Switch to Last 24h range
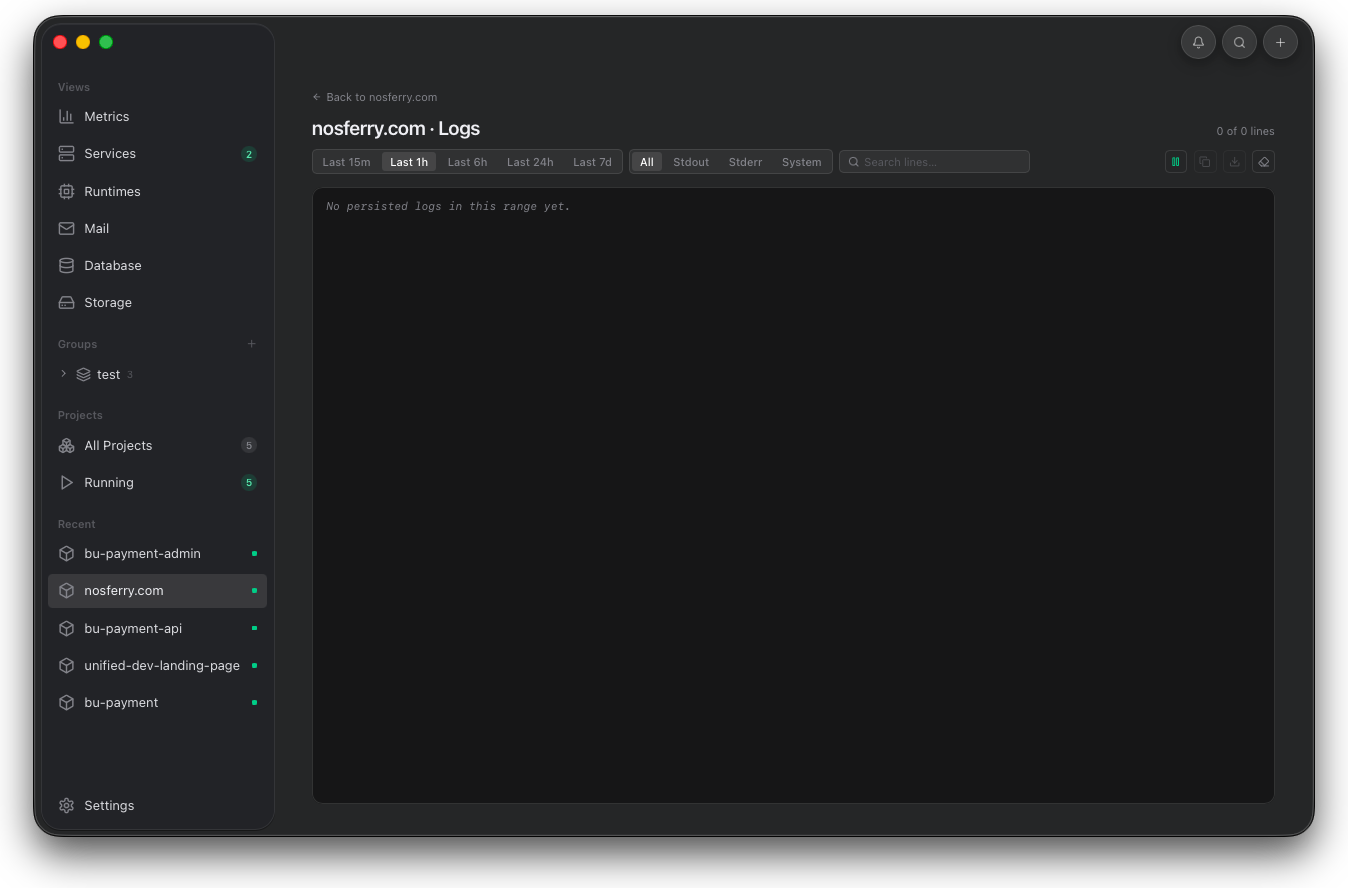The width and height of the screenshot is (1348, 888). (x=530, y=162)
